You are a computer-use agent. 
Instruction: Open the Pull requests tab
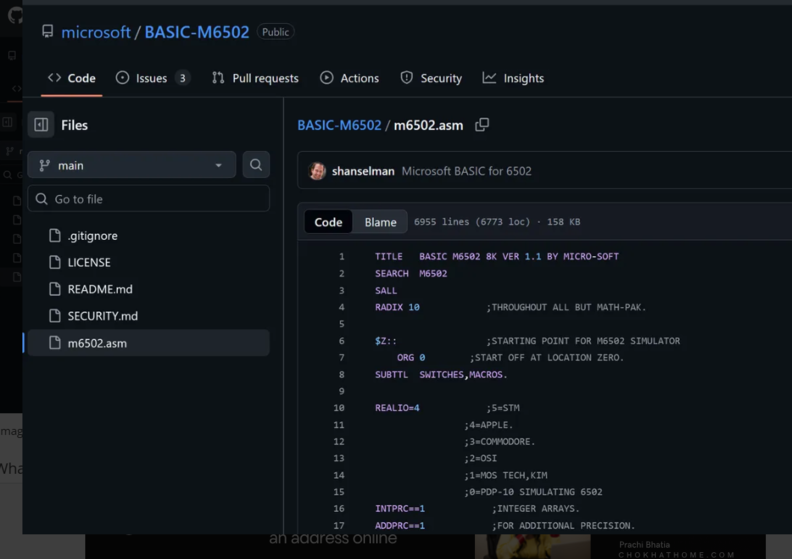(x=255, y=78)
